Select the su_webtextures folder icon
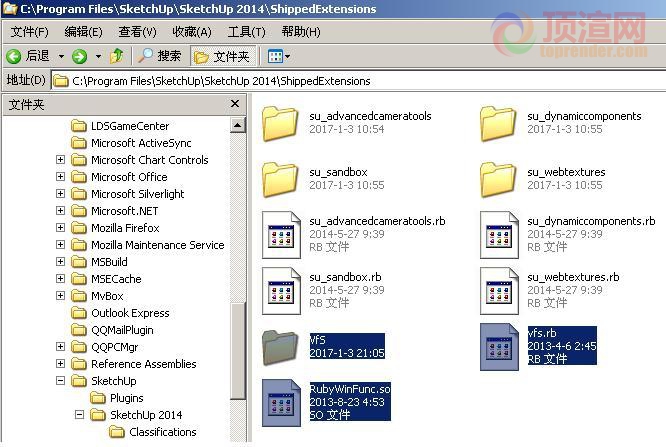This screenshot has height=447, width=666. [498, 179]
